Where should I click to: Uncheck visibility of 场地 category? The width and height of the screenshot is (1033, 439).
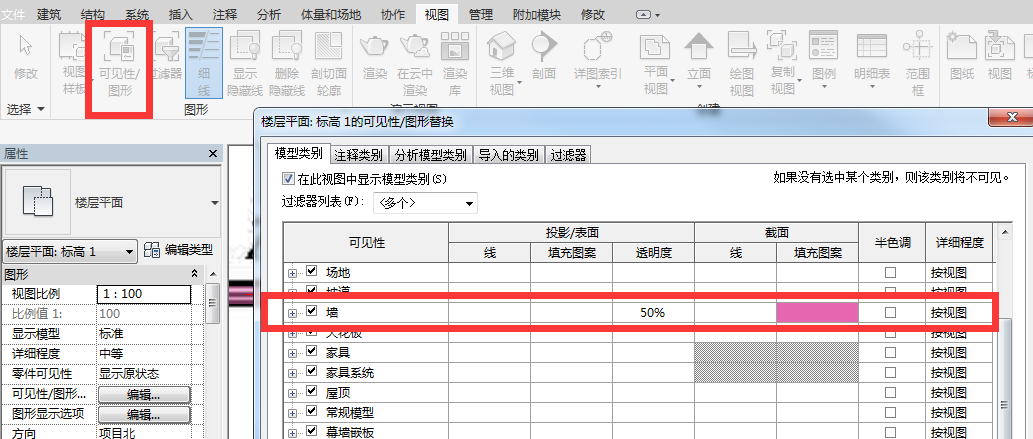(x=312, y=272)
